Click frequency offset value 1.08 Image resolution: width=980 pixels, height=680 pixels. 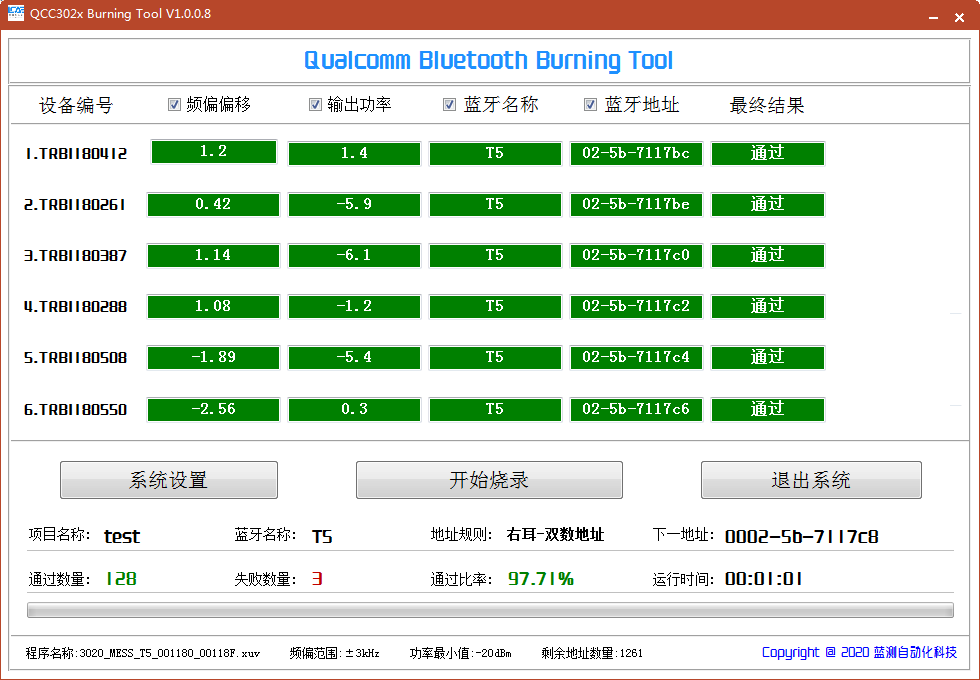click(x=213, y=307)
